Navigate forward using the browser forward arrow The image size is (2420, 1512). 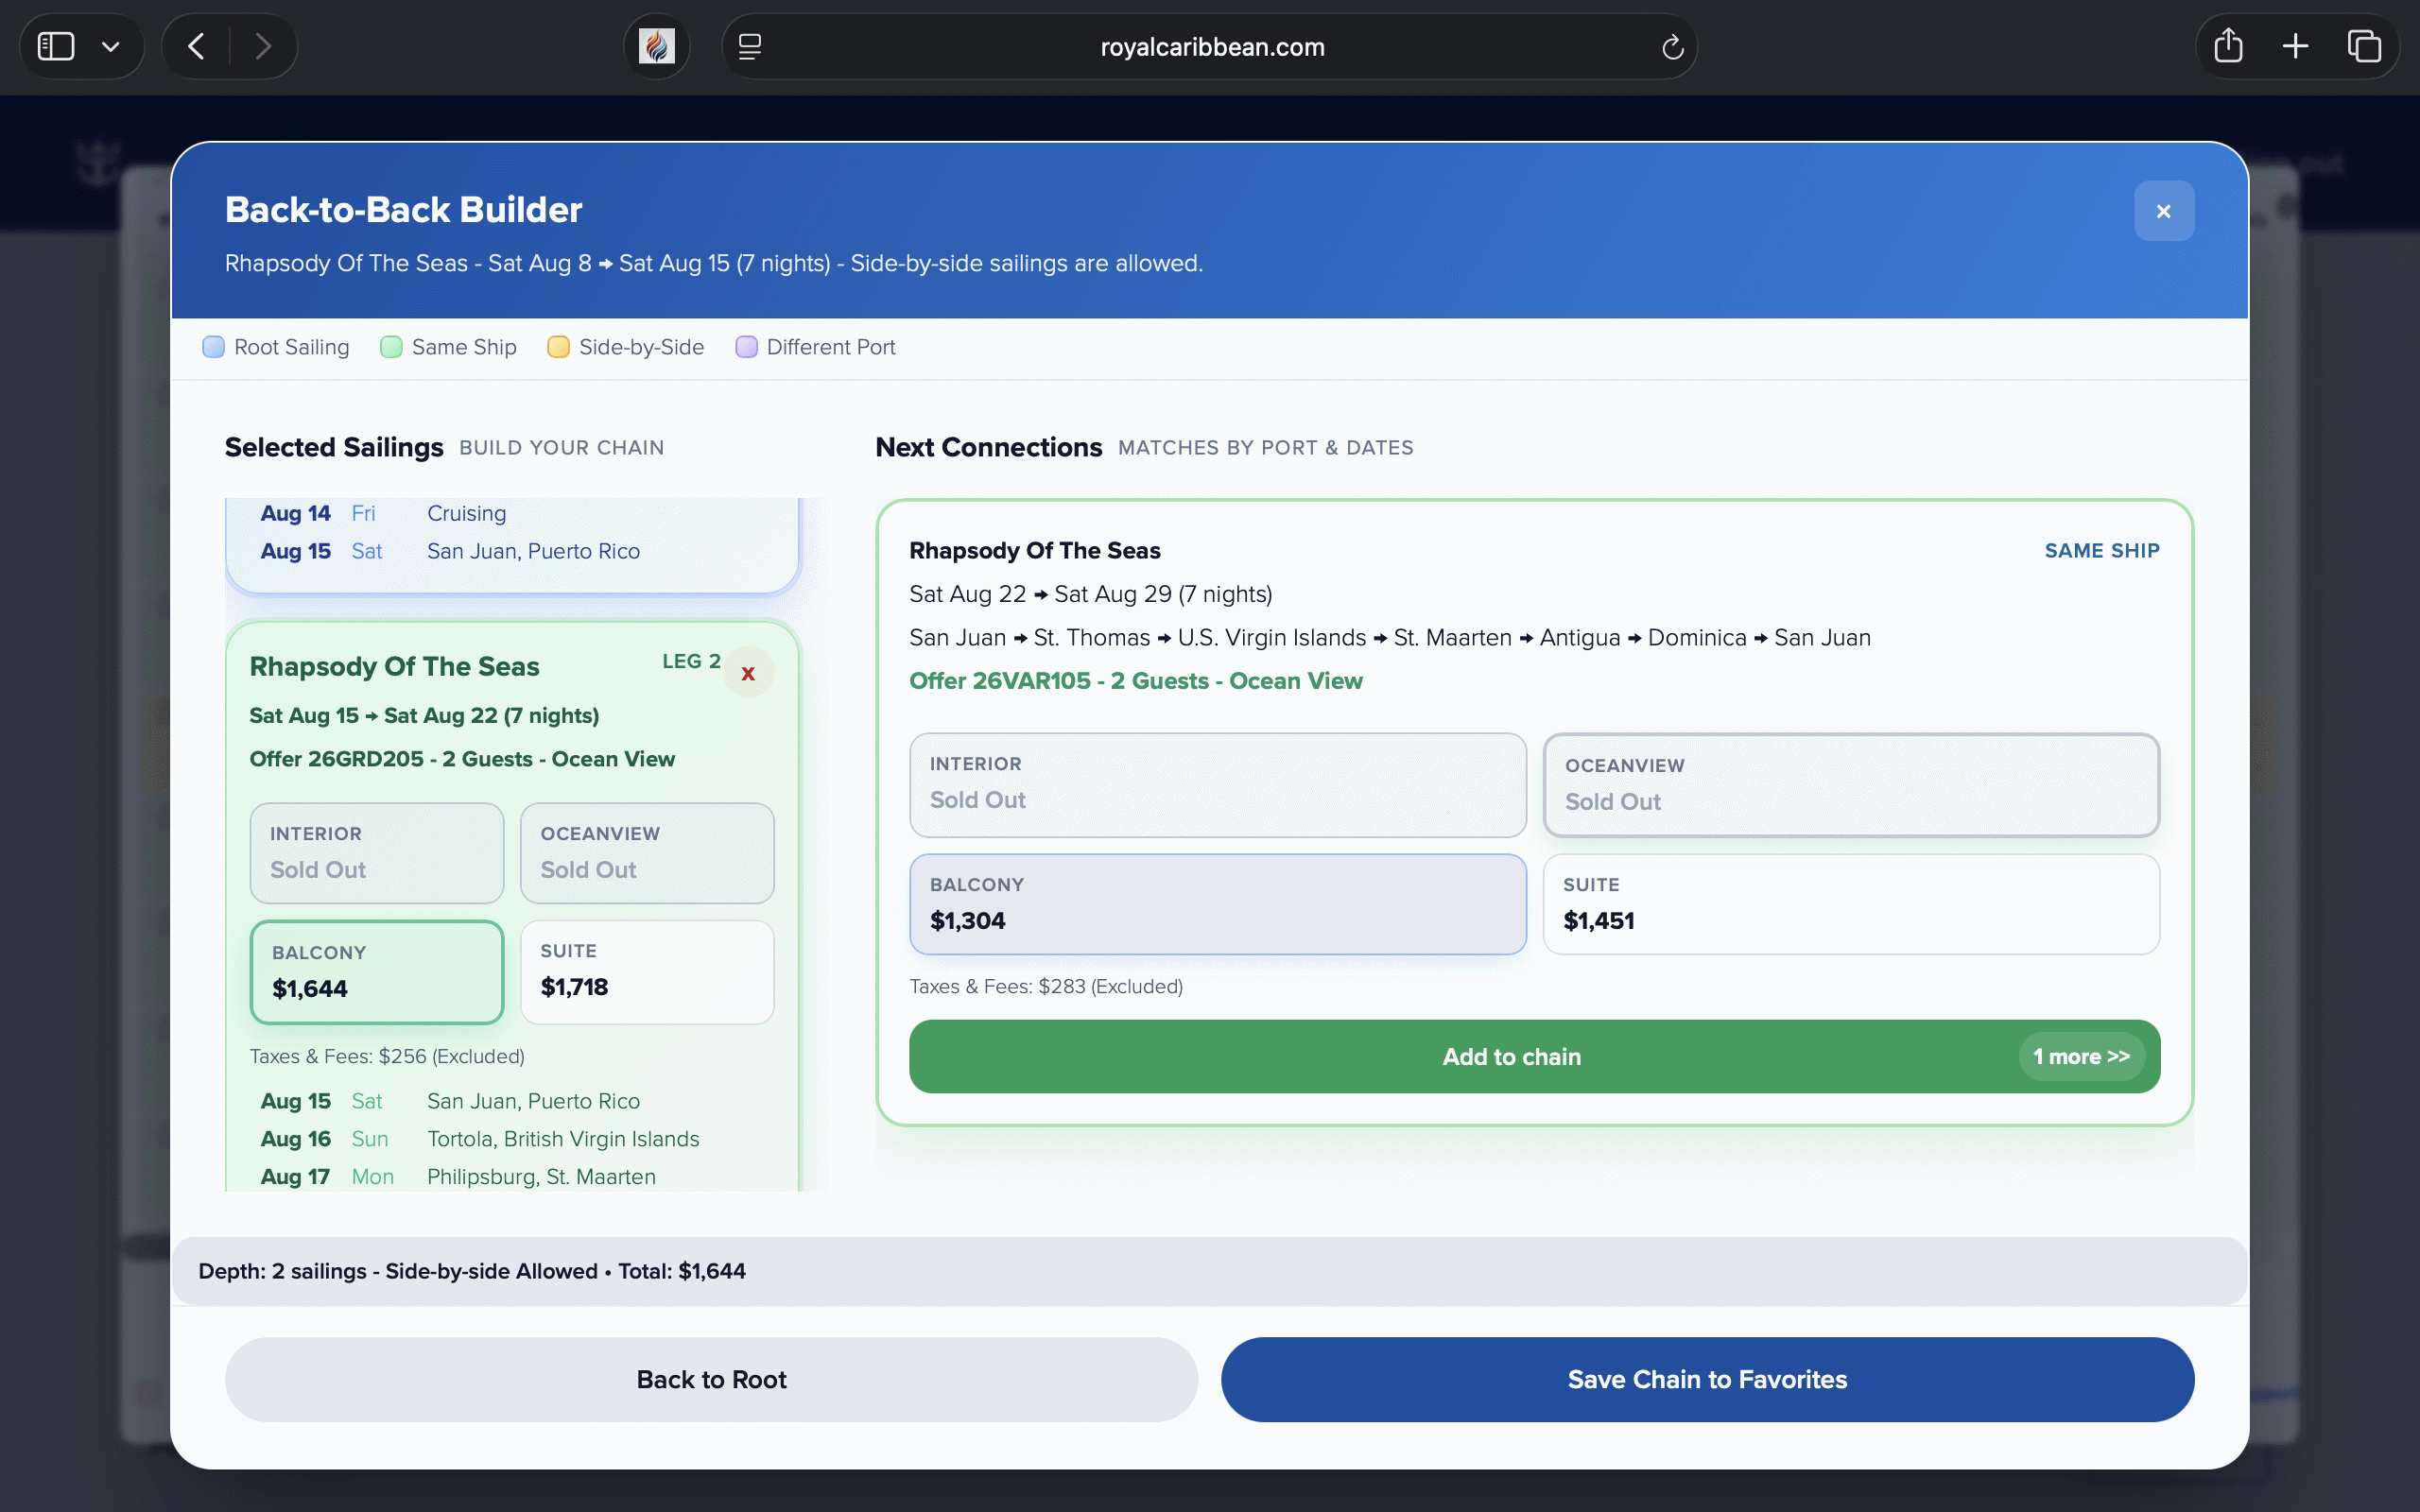click(263, 45)
